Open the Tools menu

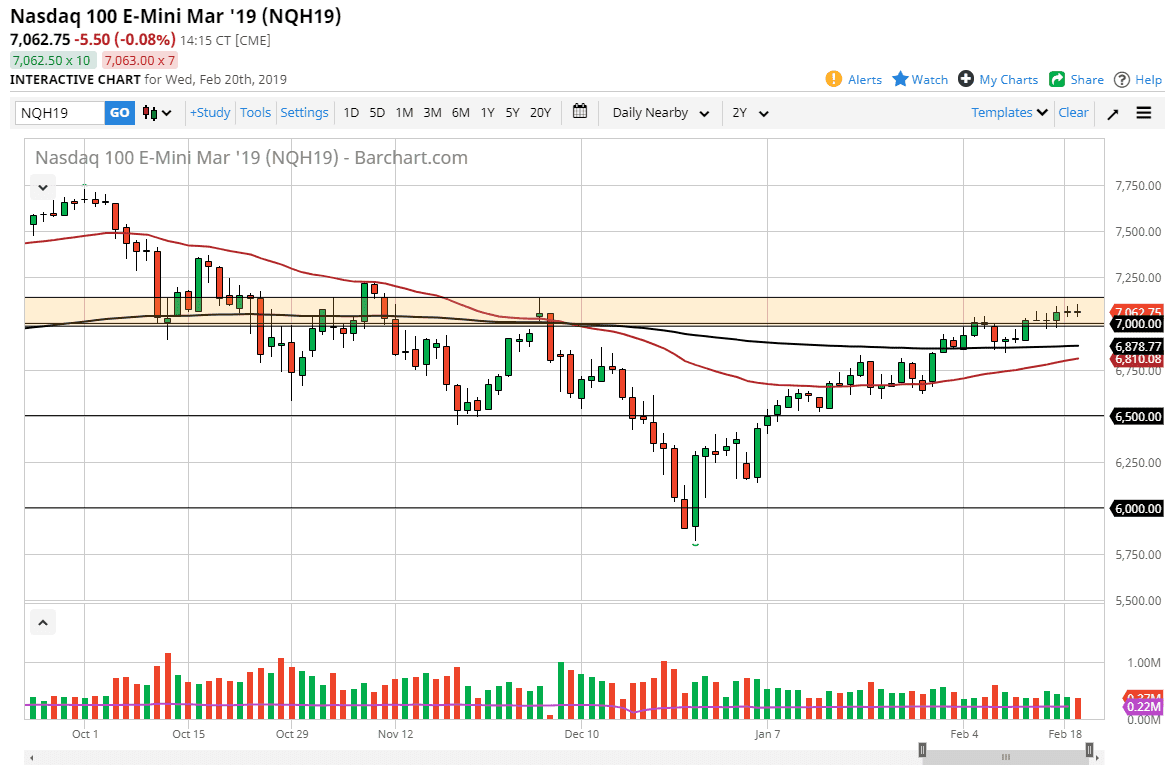click(x=255, y=113)
